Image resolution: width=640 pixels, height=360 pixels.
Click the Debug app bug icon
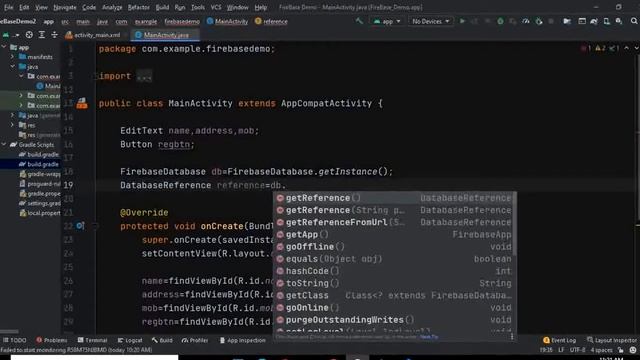point(500,21)
